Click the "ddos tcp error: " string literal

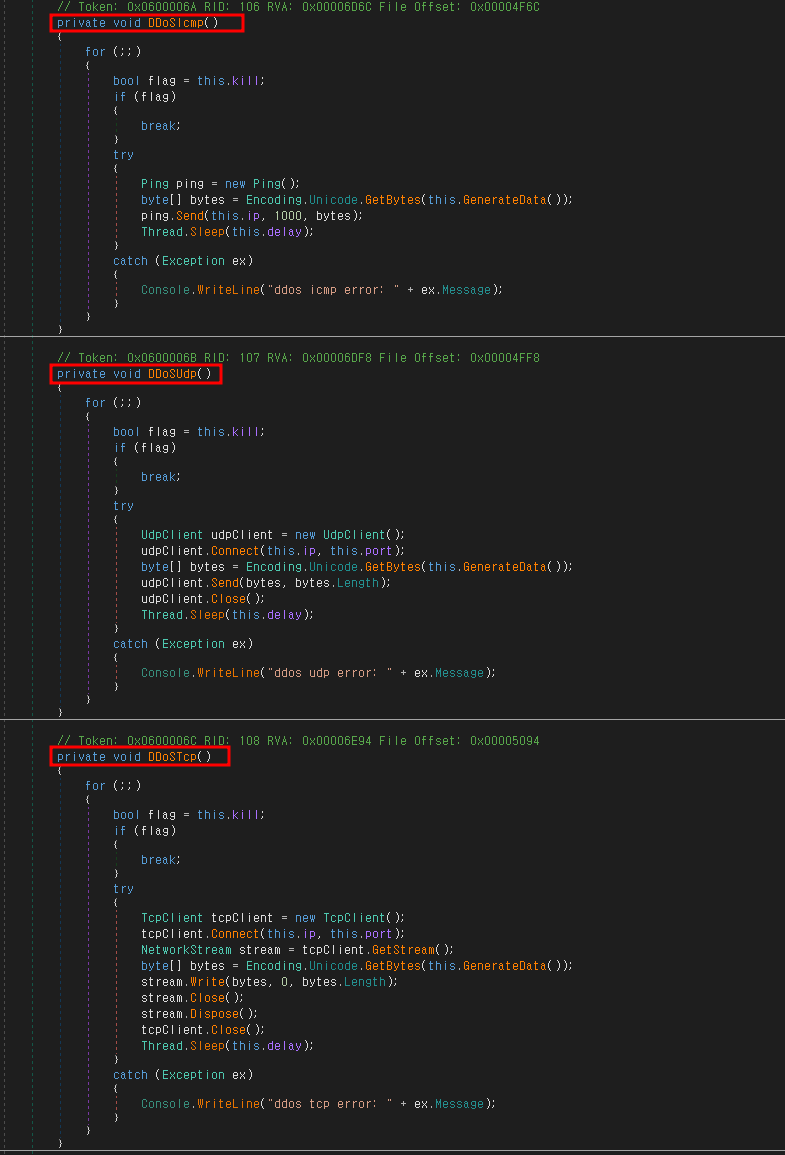[330, 1104]
